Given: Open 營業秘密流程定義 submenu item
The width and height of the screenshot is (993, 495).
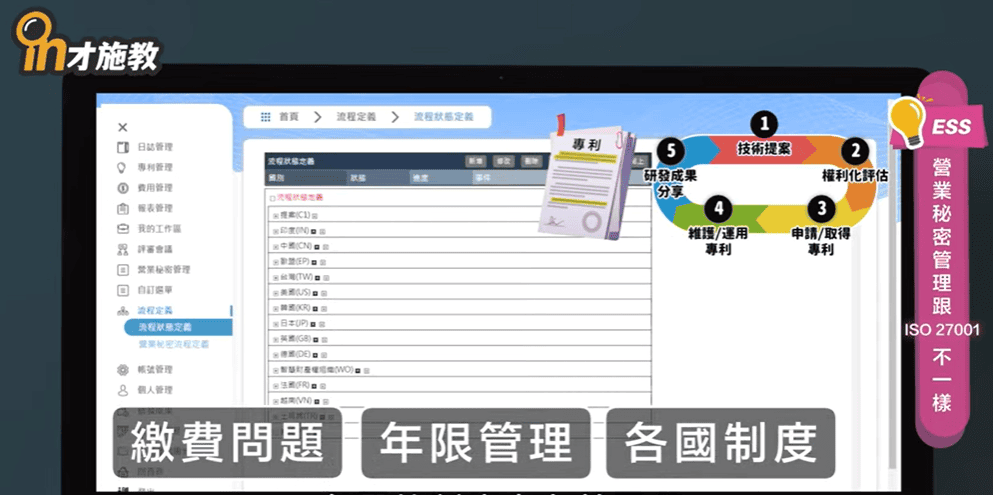Looking at the screenshot, I should click(173, 344).
